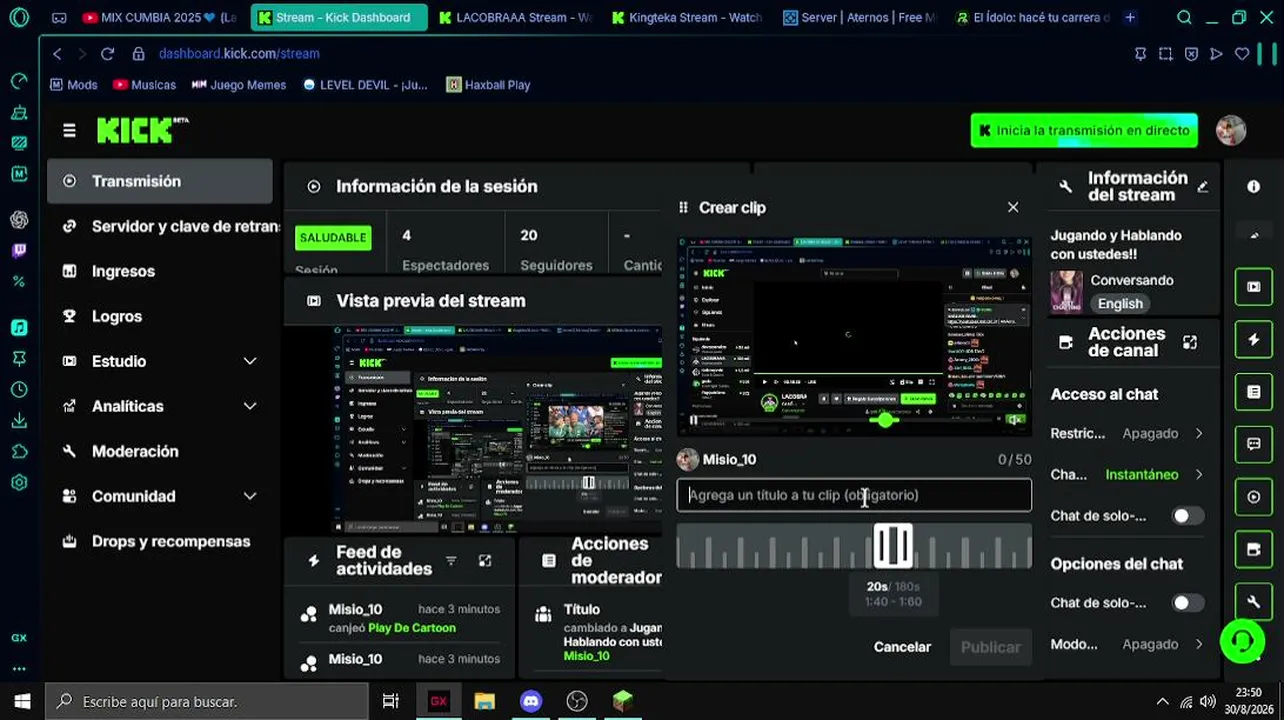Open the stream preview widget from the right toolbar
The height and width of the screenshot is (720, 1284).
[x=1254, y=287]
